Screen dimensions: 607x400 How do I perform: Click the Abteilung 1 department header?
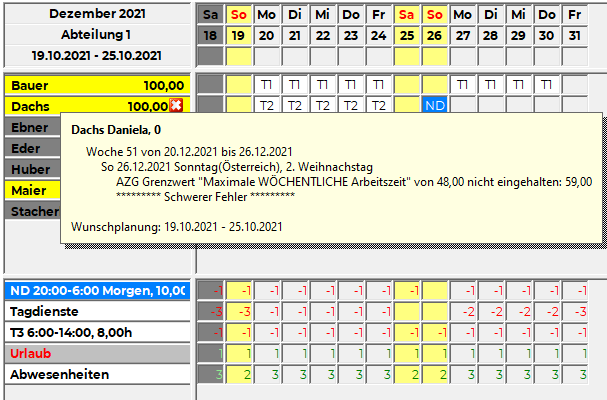click(95, 35)
